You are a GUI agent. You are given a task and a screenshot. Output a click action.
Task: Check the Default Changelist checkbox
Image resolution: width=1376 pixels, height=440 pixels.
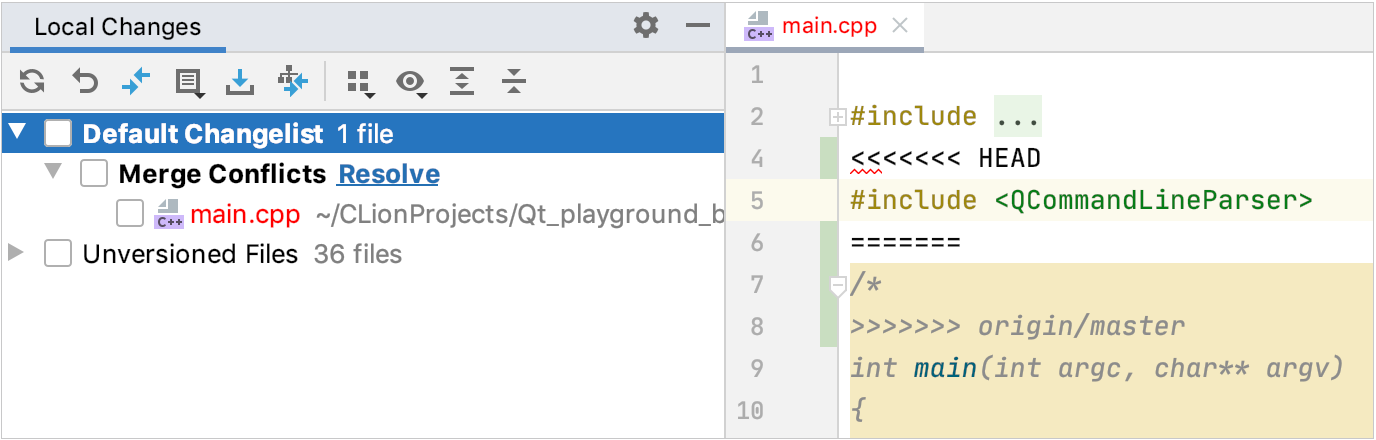tap(58, 134)
